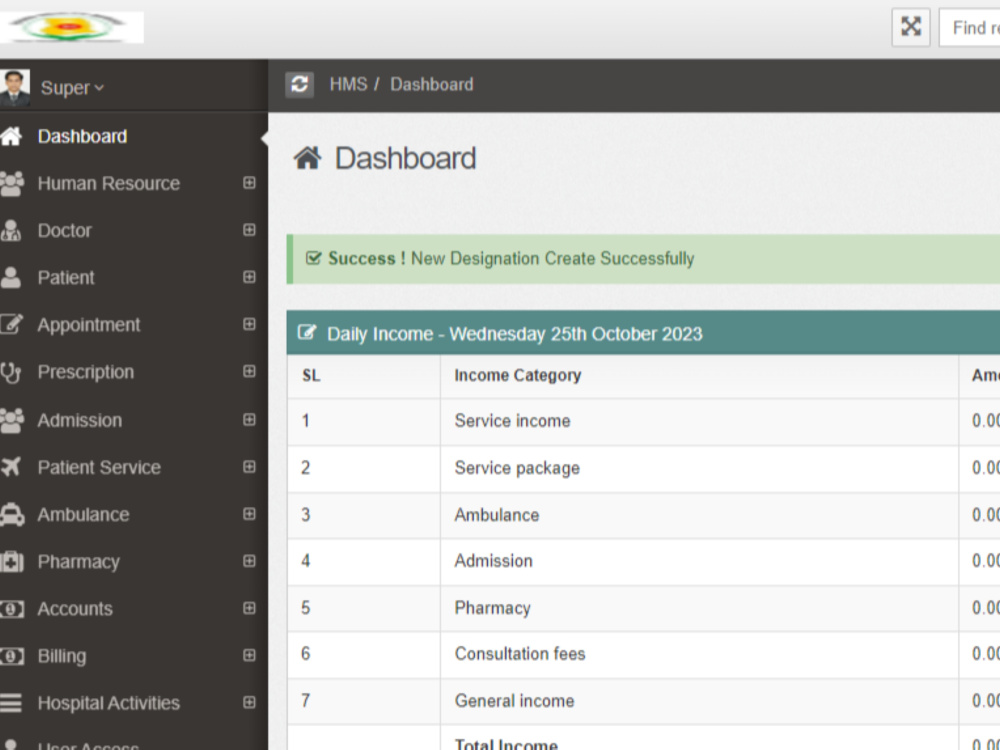1000x750 pixels.
Task: Open the Doctor menu item
Action: click(64, 230)
